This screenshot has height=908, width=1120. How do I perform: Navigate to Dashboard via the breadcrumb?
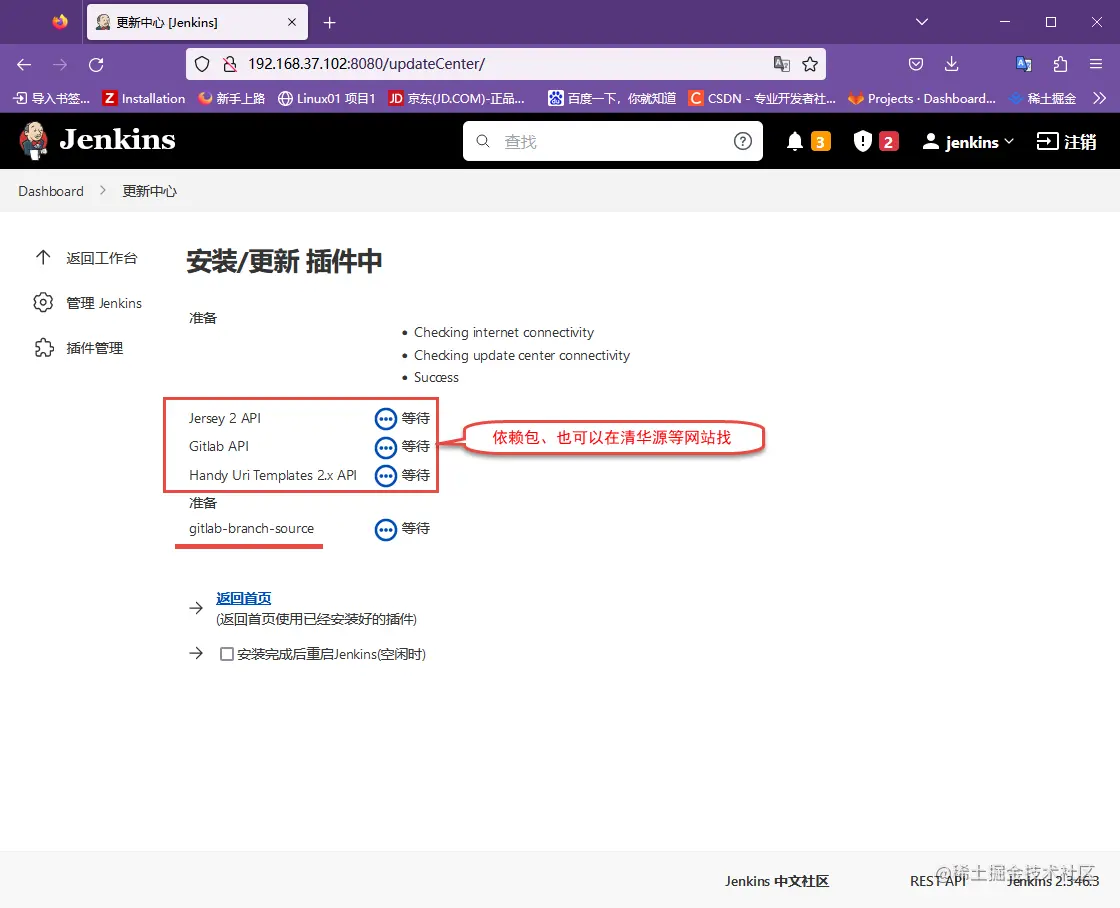point(51,190)
